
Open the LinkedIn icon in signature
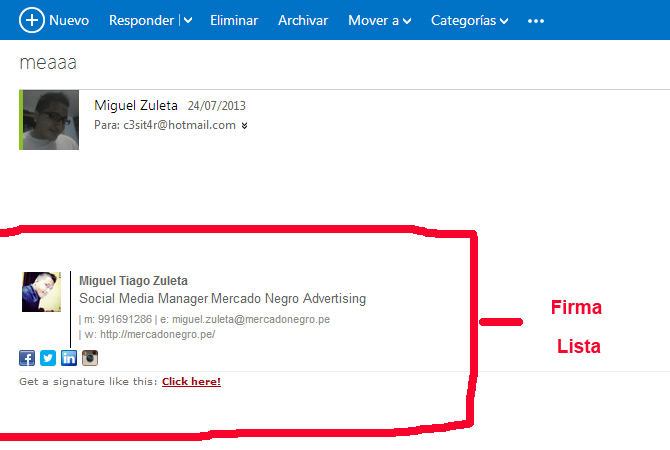(69, 359)
